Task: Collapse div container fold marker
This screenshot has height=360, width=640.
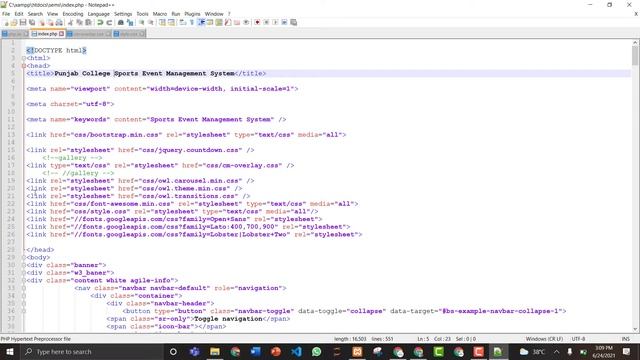Action: click(x=24, y=296)
